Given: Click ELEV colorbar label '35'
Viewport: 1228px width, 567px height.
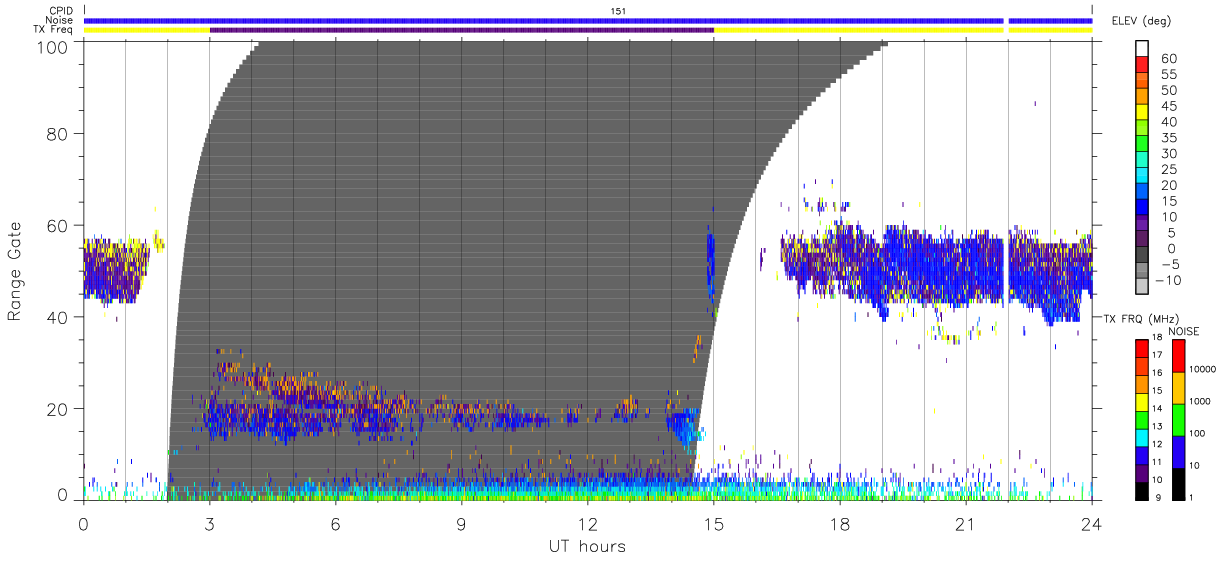Looking at the screenshot, I should point(1168,138).
